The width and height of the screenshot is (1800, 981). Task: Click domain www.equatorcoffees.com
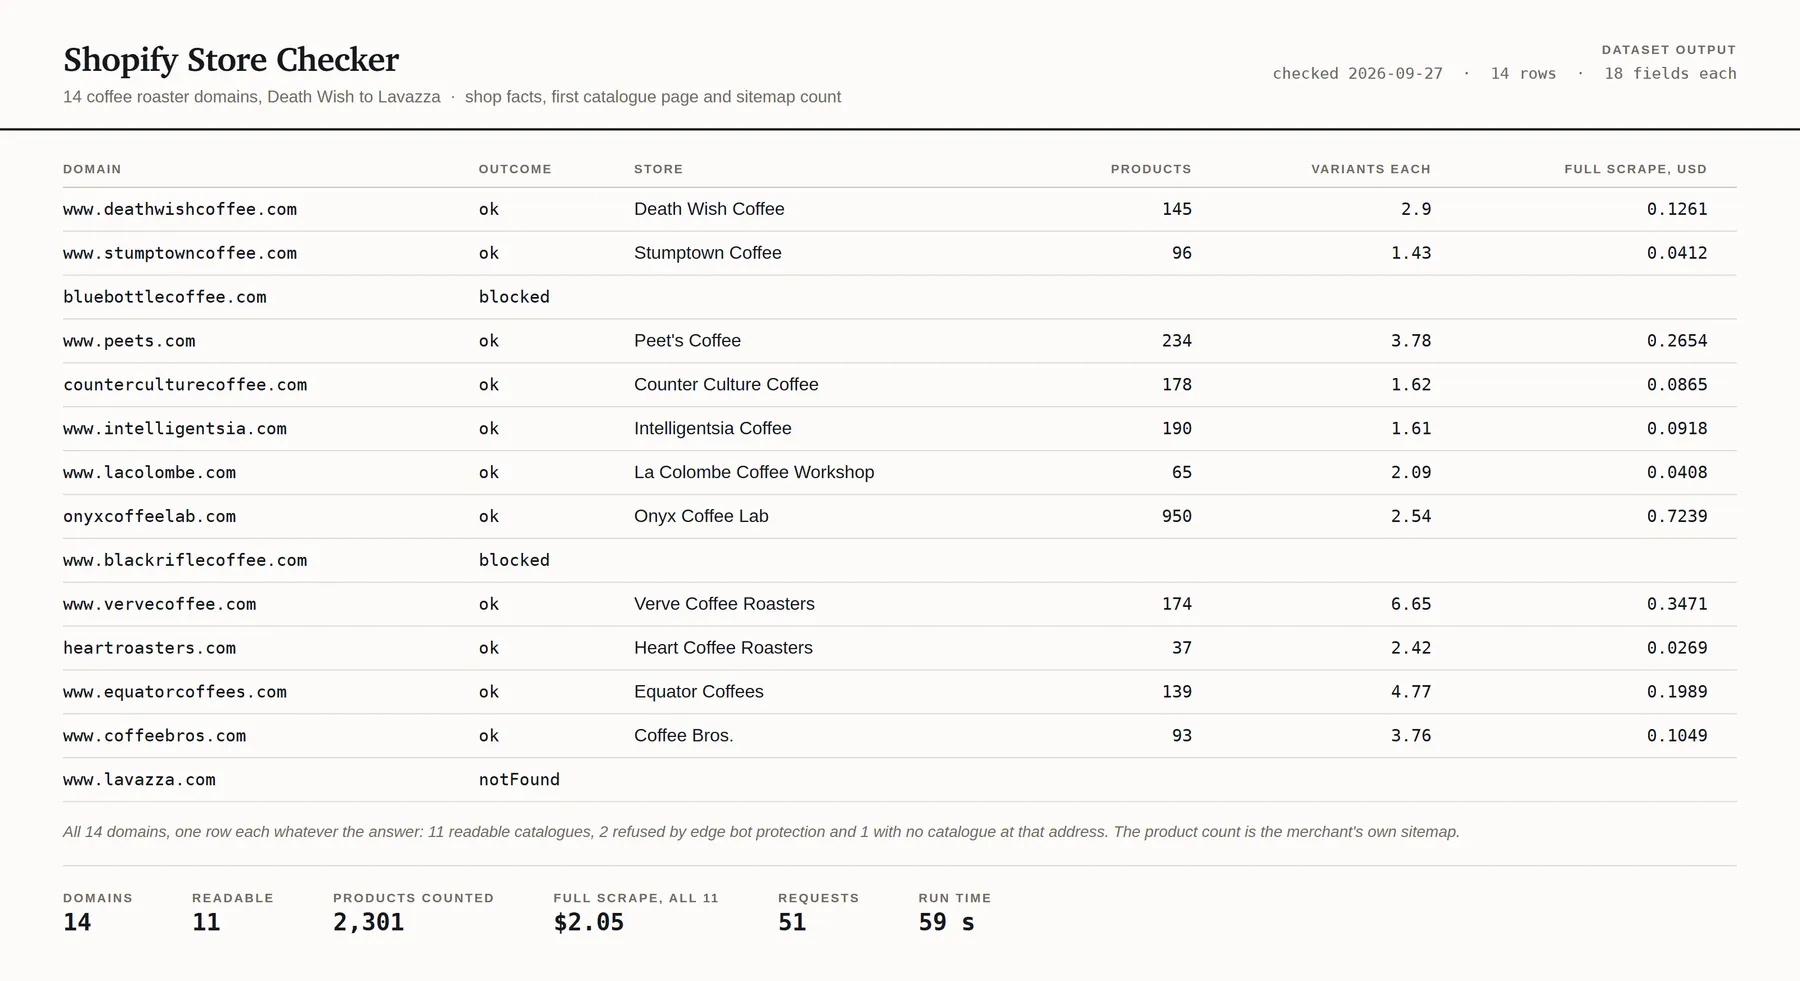point(175,692)
